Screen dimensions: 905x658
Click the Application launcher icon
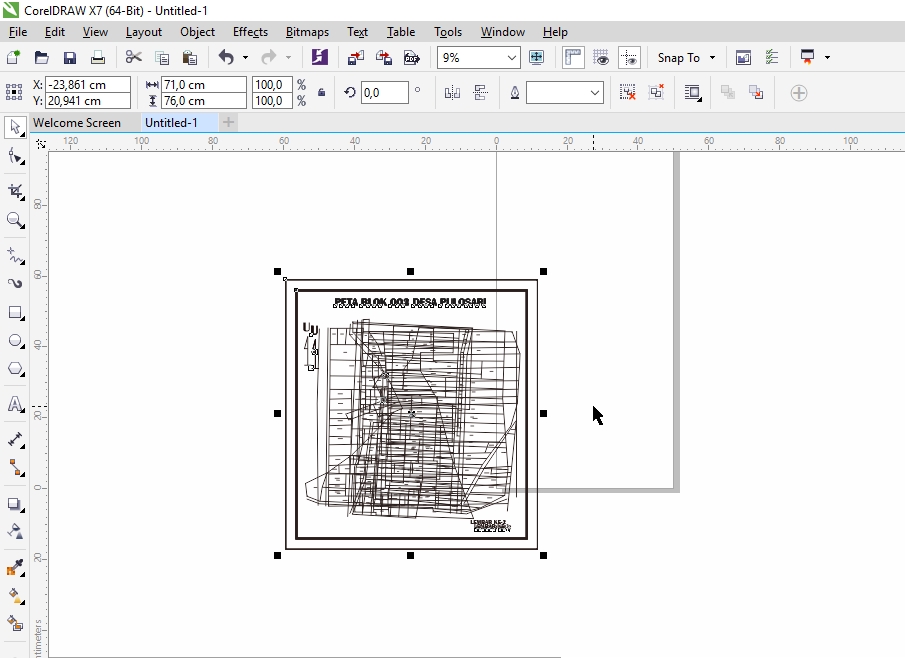[807, 57]
